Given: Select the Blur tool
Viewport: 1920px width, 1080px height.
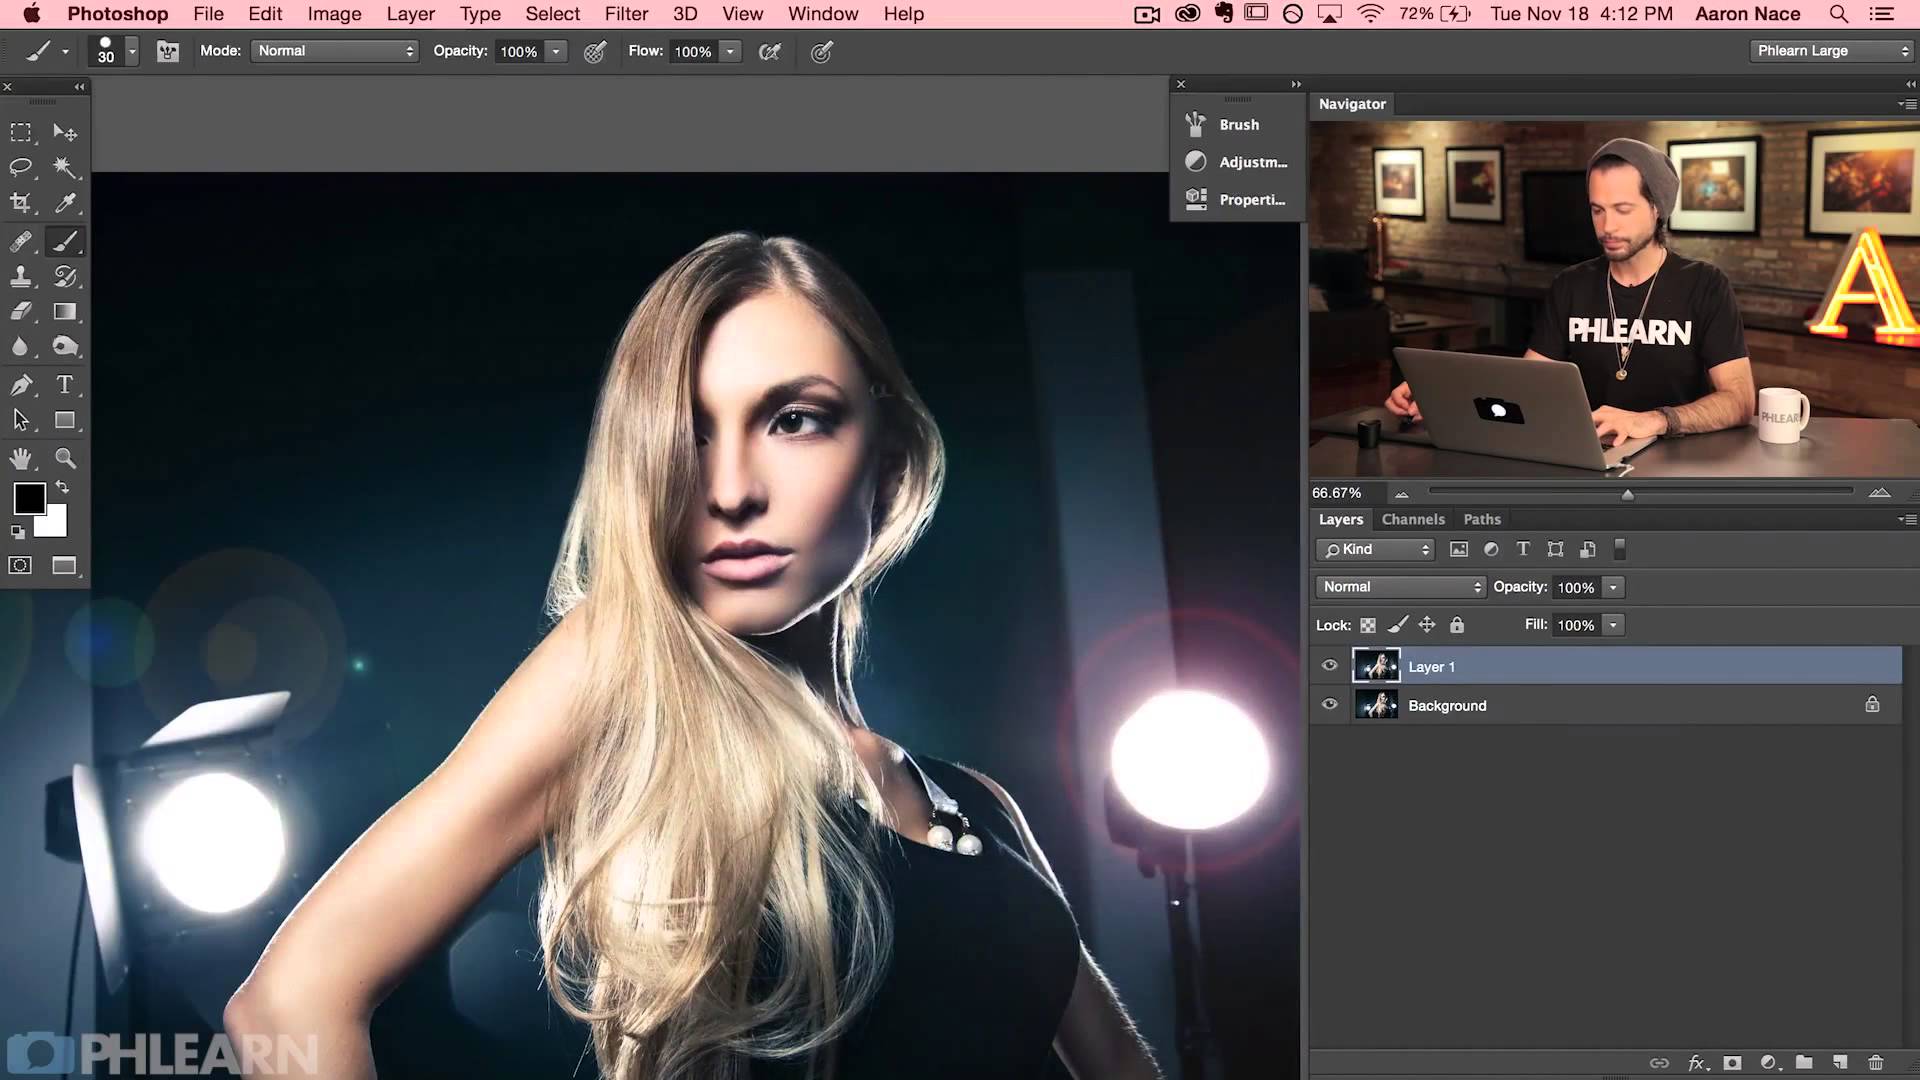Looking at the screenshot, I should [x=21, y=347].
